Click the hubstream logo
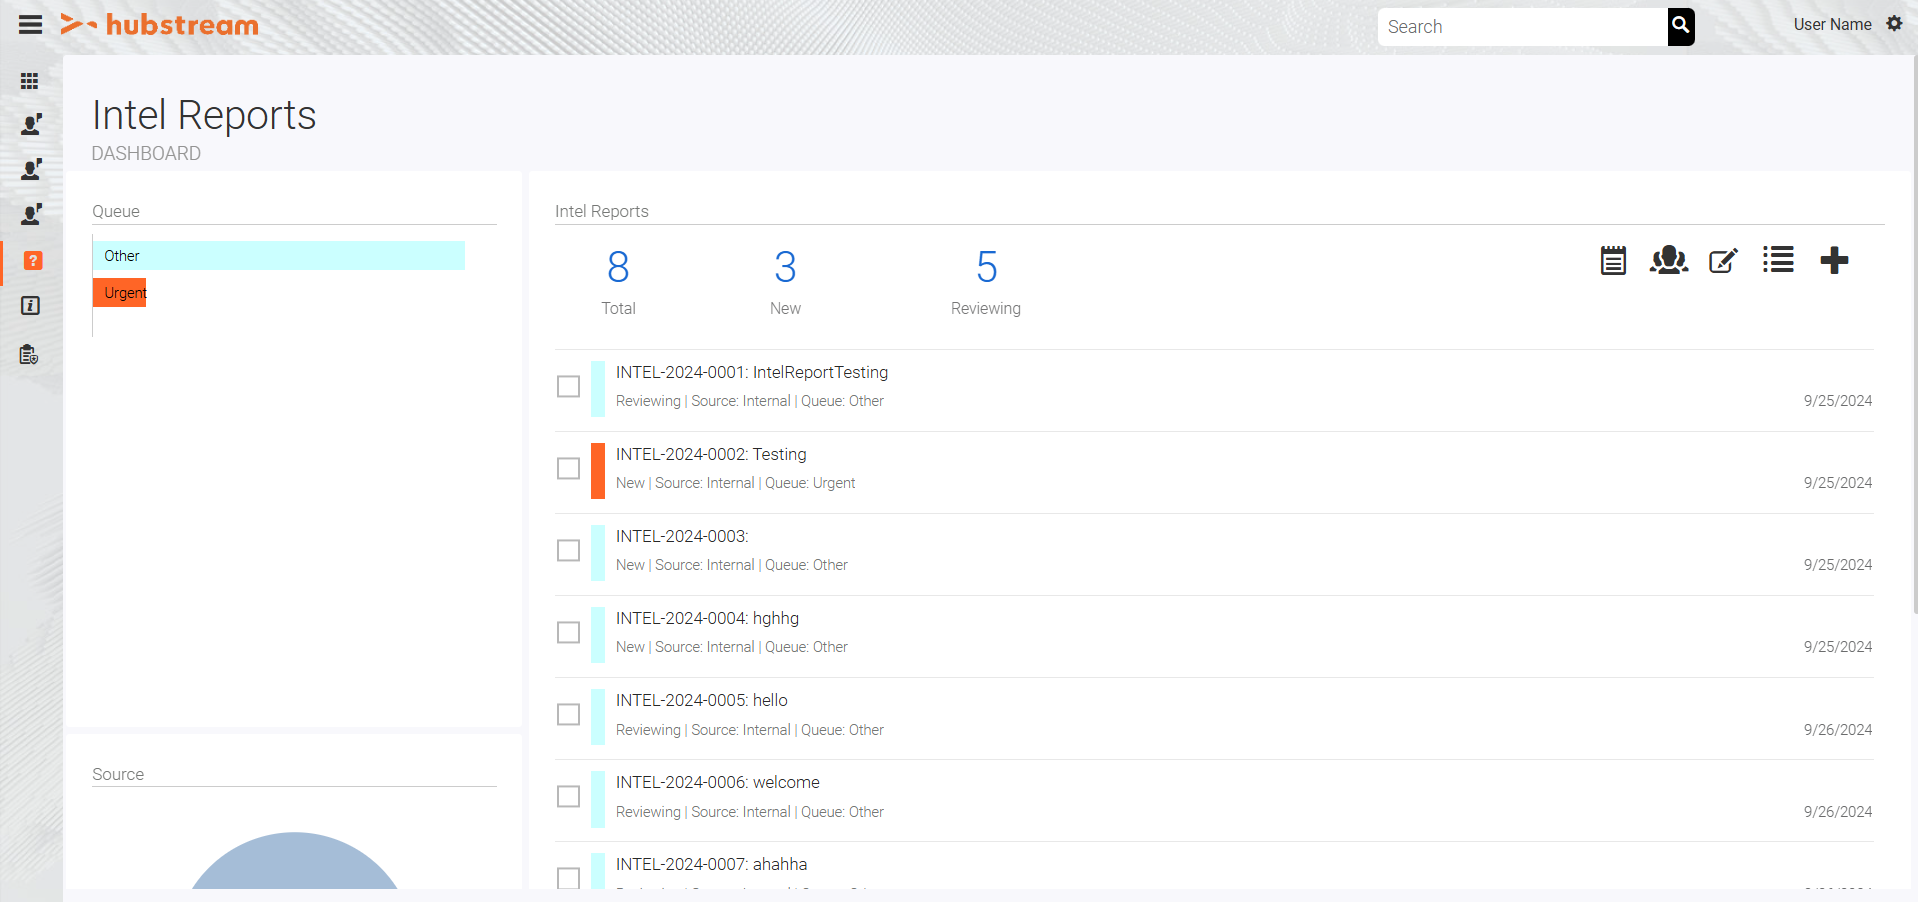The image size is (1918, 902). (159, 25)
